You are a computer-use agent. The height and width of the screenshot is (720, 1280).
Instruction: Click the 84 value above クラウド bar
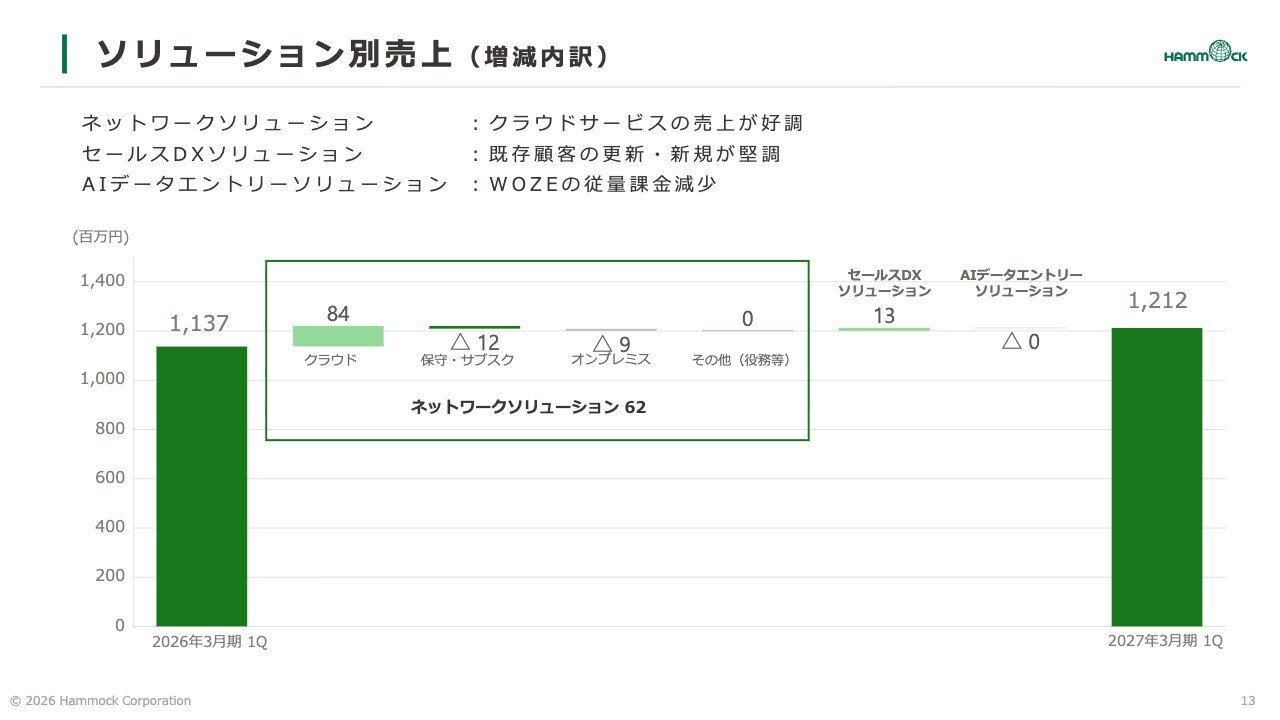338,314
